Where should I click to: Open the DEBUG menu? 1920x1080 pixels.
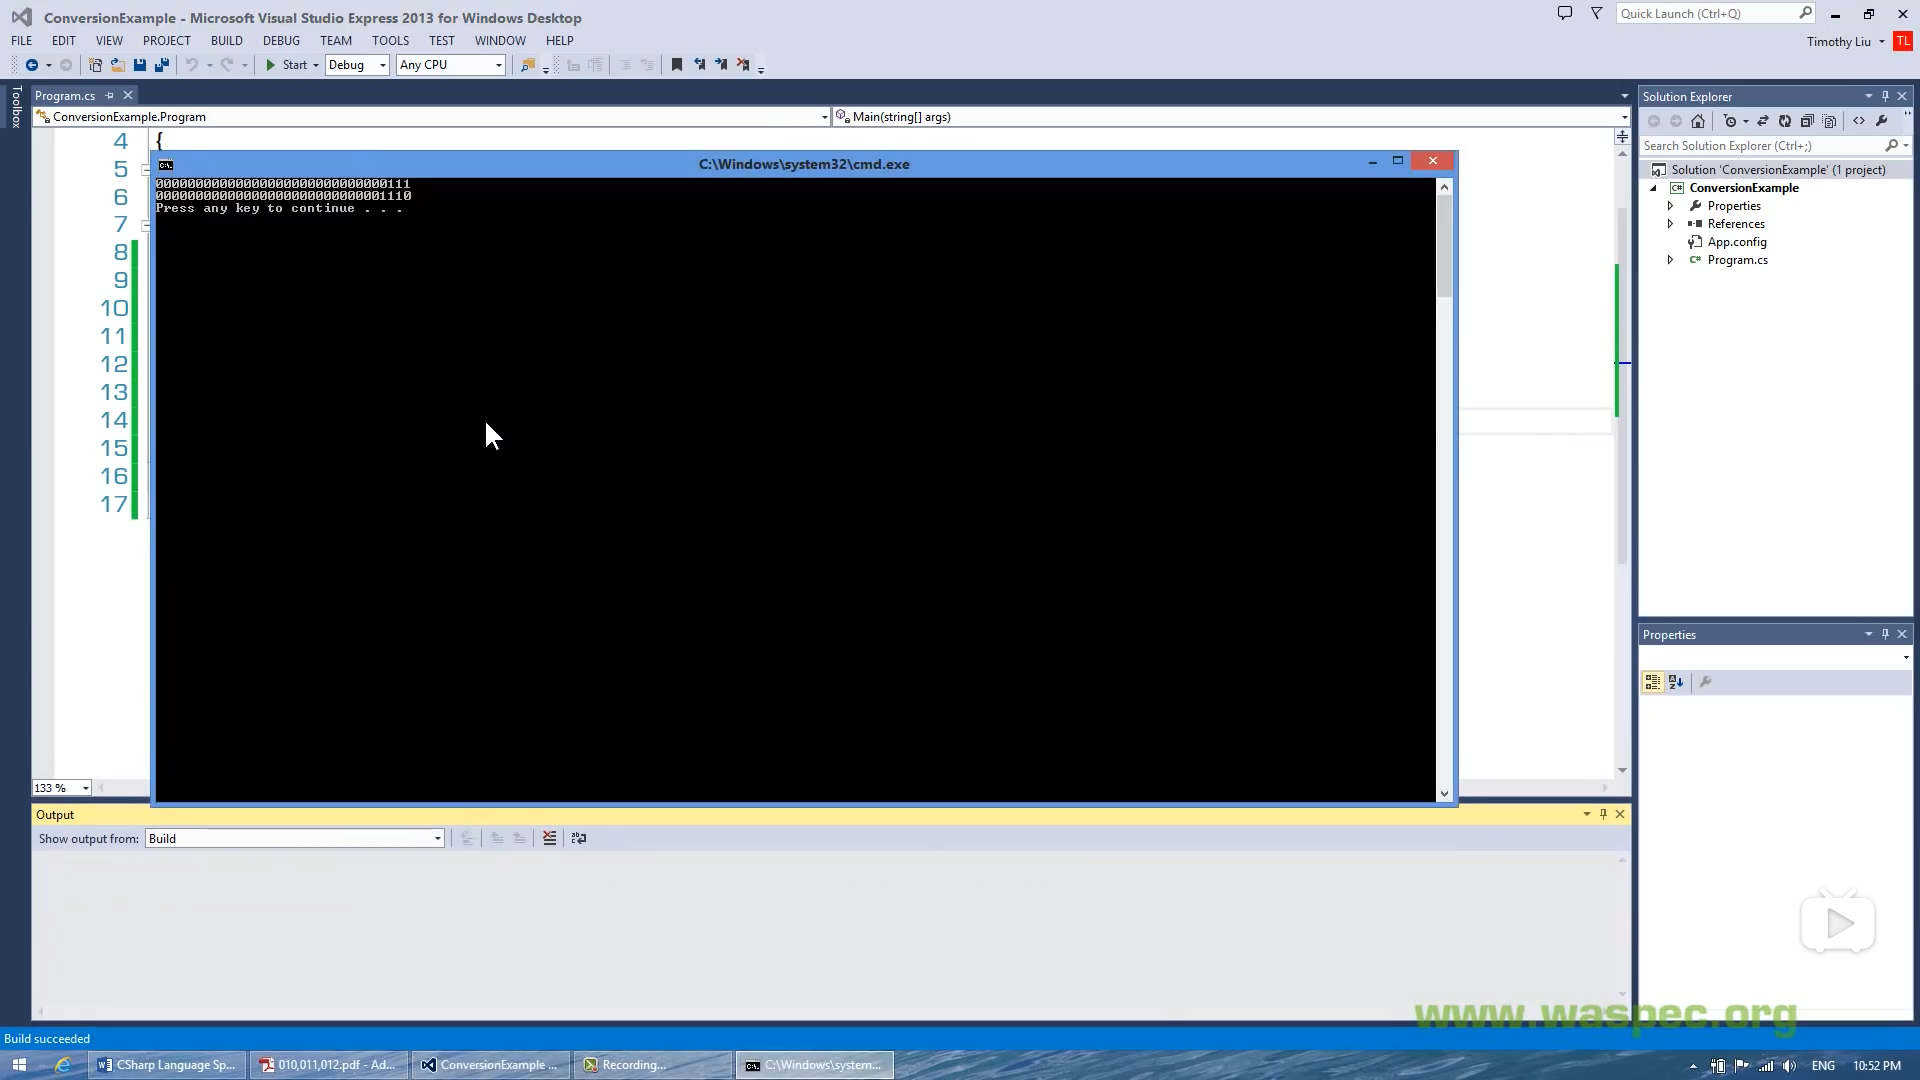pyautogui.click(x=281, y=40)
